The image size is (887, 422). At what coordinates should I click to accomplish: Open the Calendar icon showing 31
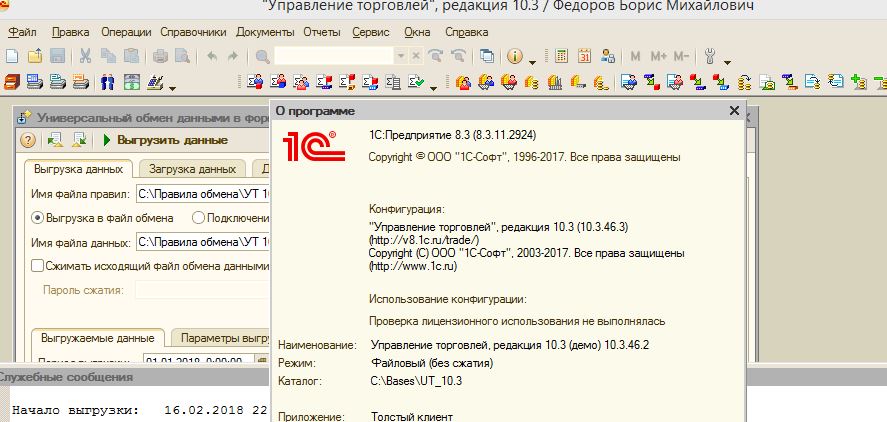click(584, 56)
